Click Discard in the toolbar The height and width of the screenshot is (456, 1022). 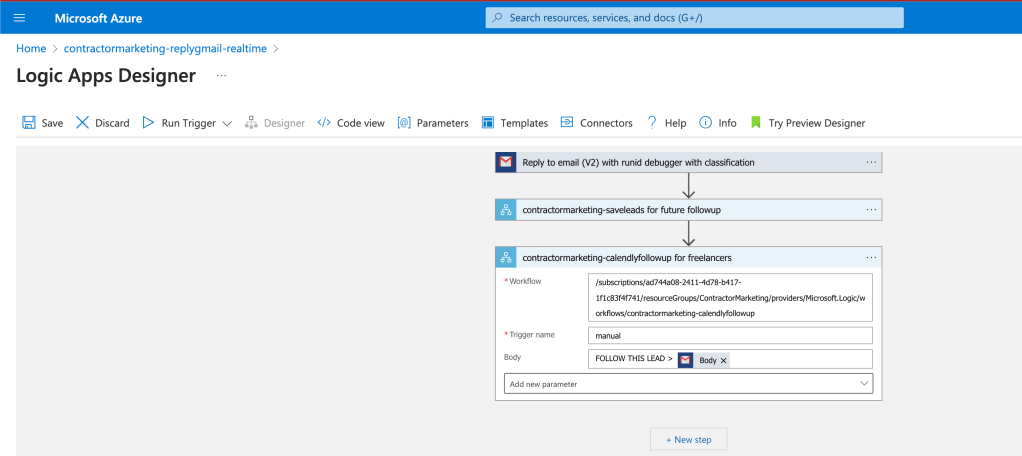(x=112, y=122)
